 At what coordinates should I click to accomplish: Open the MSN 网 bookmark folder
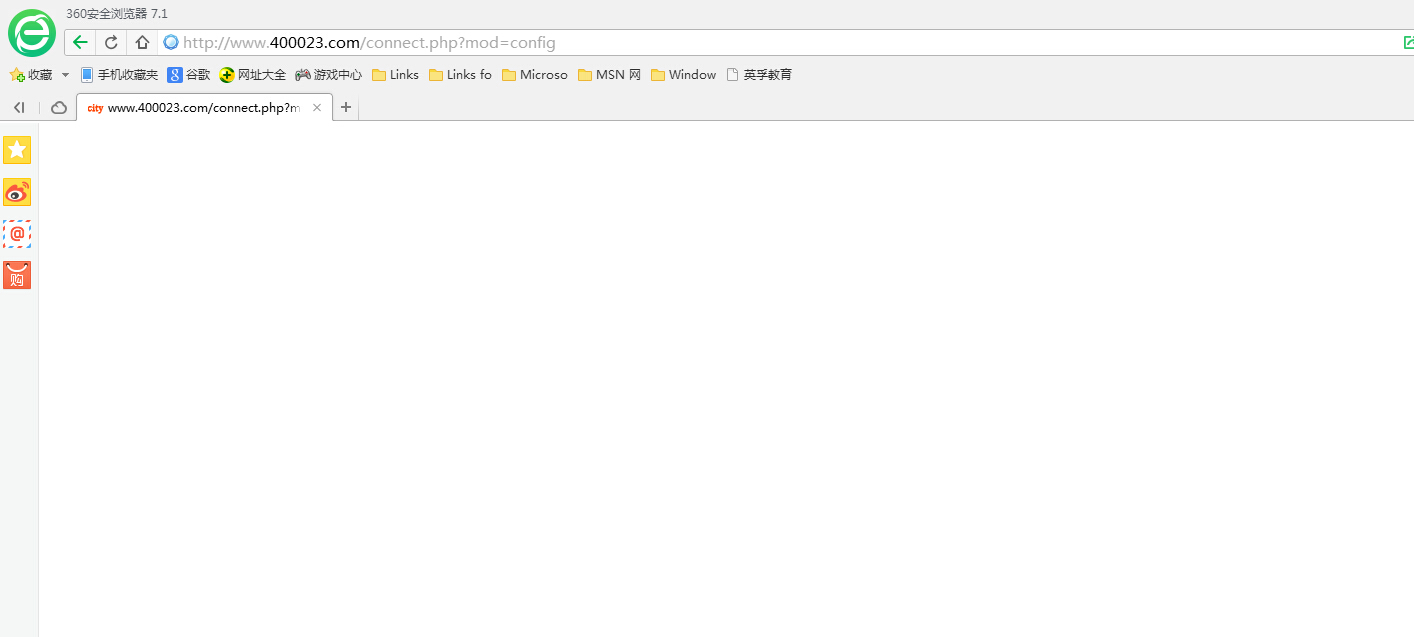point(609,75)
